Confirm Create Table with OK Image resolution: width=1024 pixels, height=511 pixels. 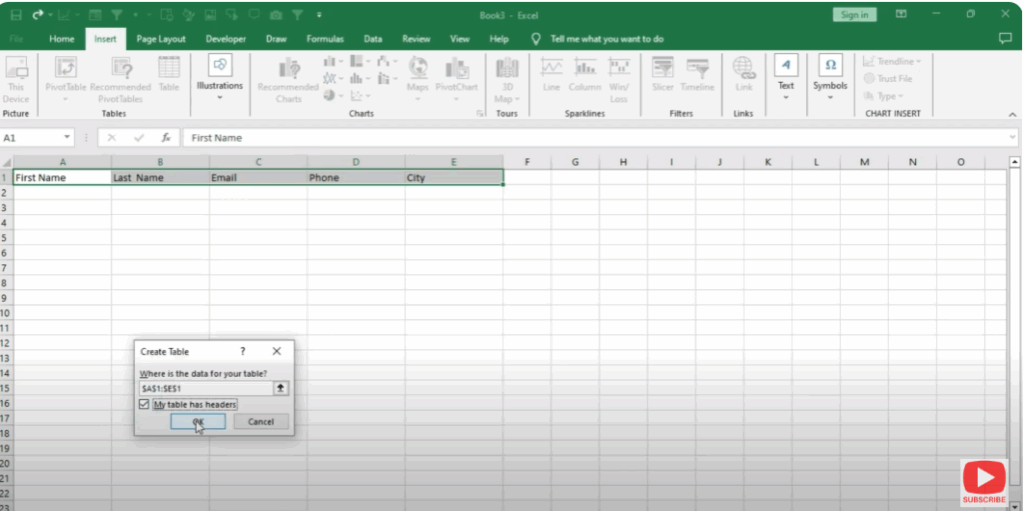click(198, 421)
